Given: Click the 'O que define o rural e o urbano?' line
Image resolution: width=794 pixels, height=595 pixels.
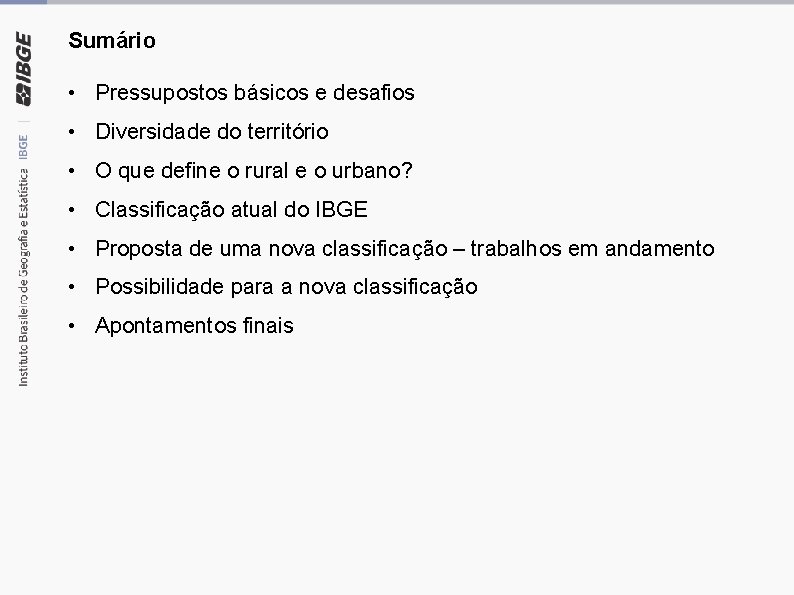Looking at the screenshot, I should [254, 171].
